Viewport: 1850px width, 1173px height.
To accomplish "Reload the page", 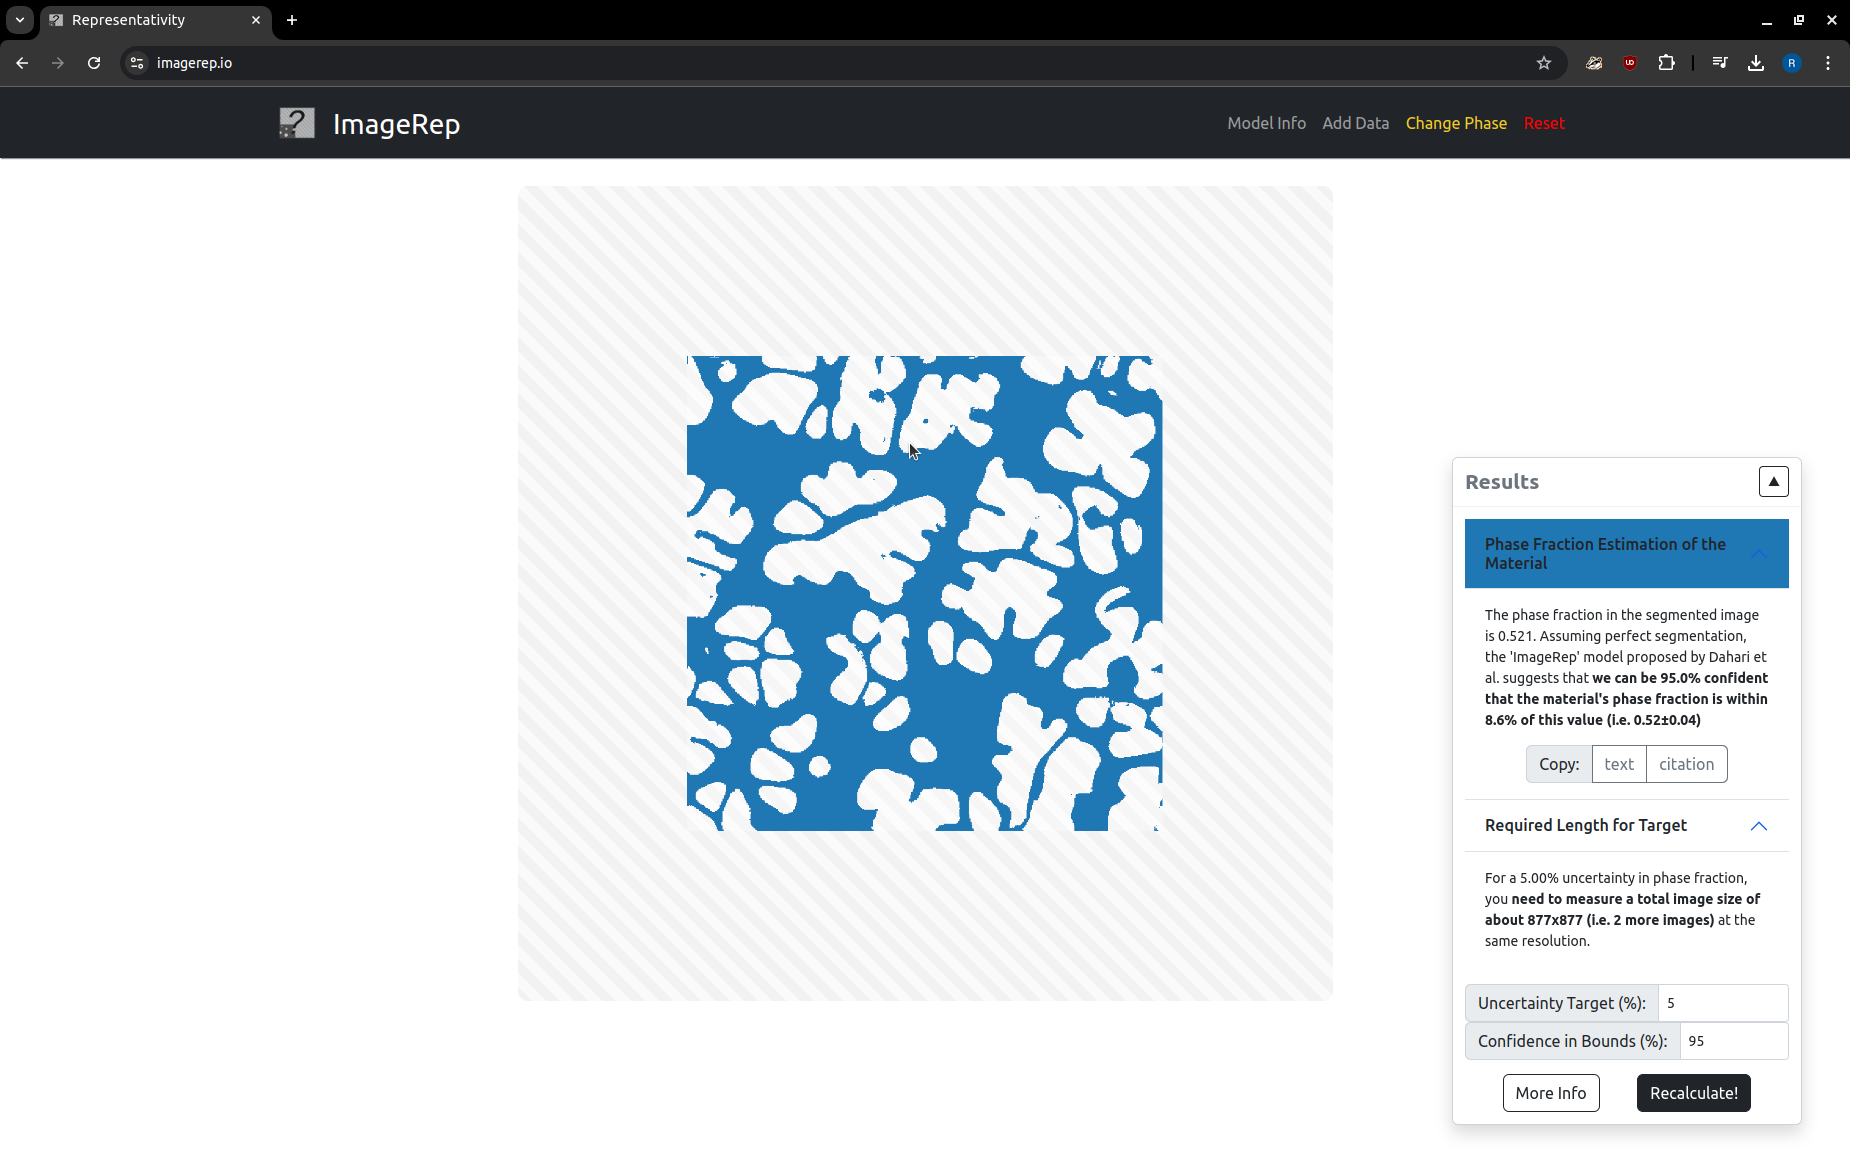I will [x=94, y=63].
